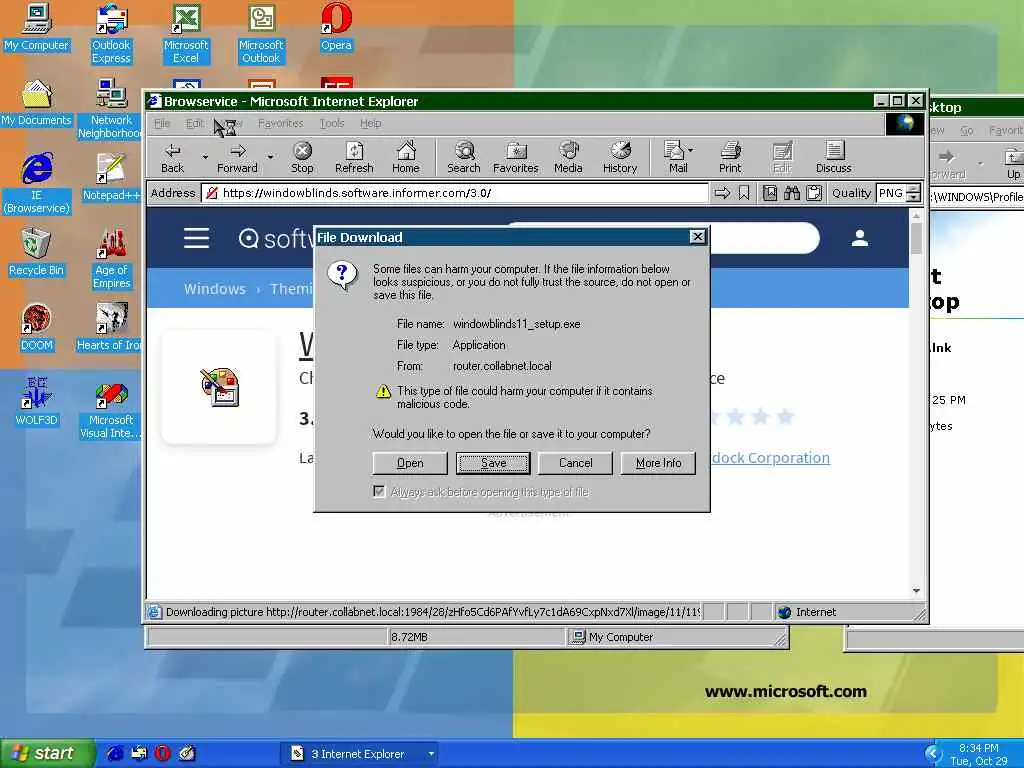Click the book with bookmark icon
This screenshot has width=1024, height=768.
pos(770,193)
